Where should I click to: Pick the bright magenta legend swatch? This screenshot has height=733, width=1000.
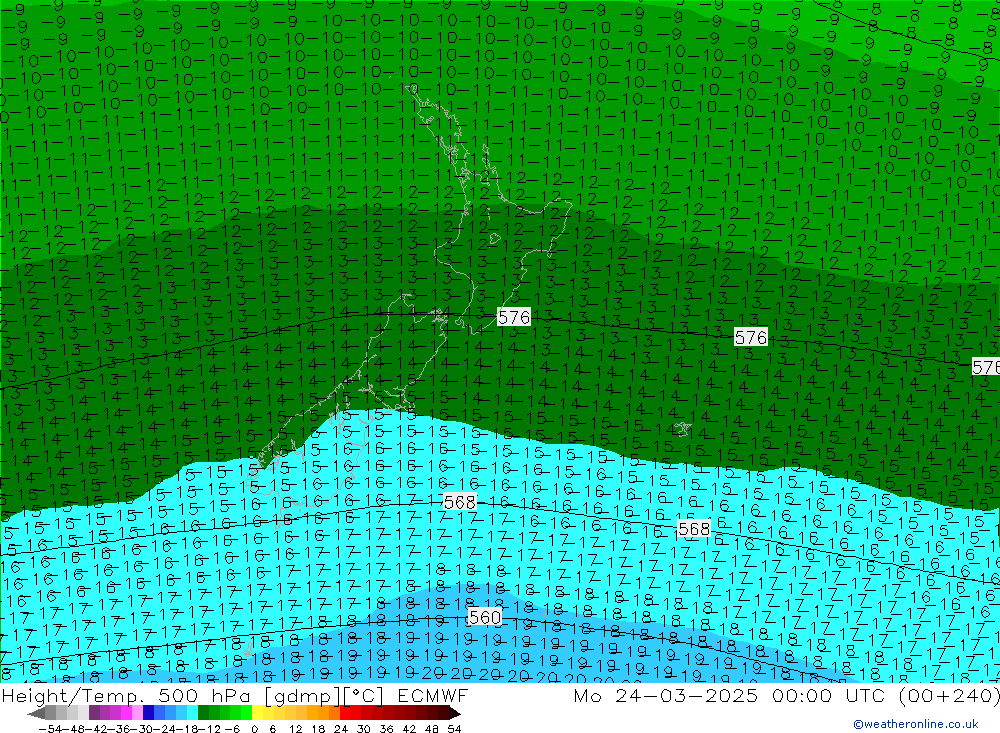tap(126, 713)
